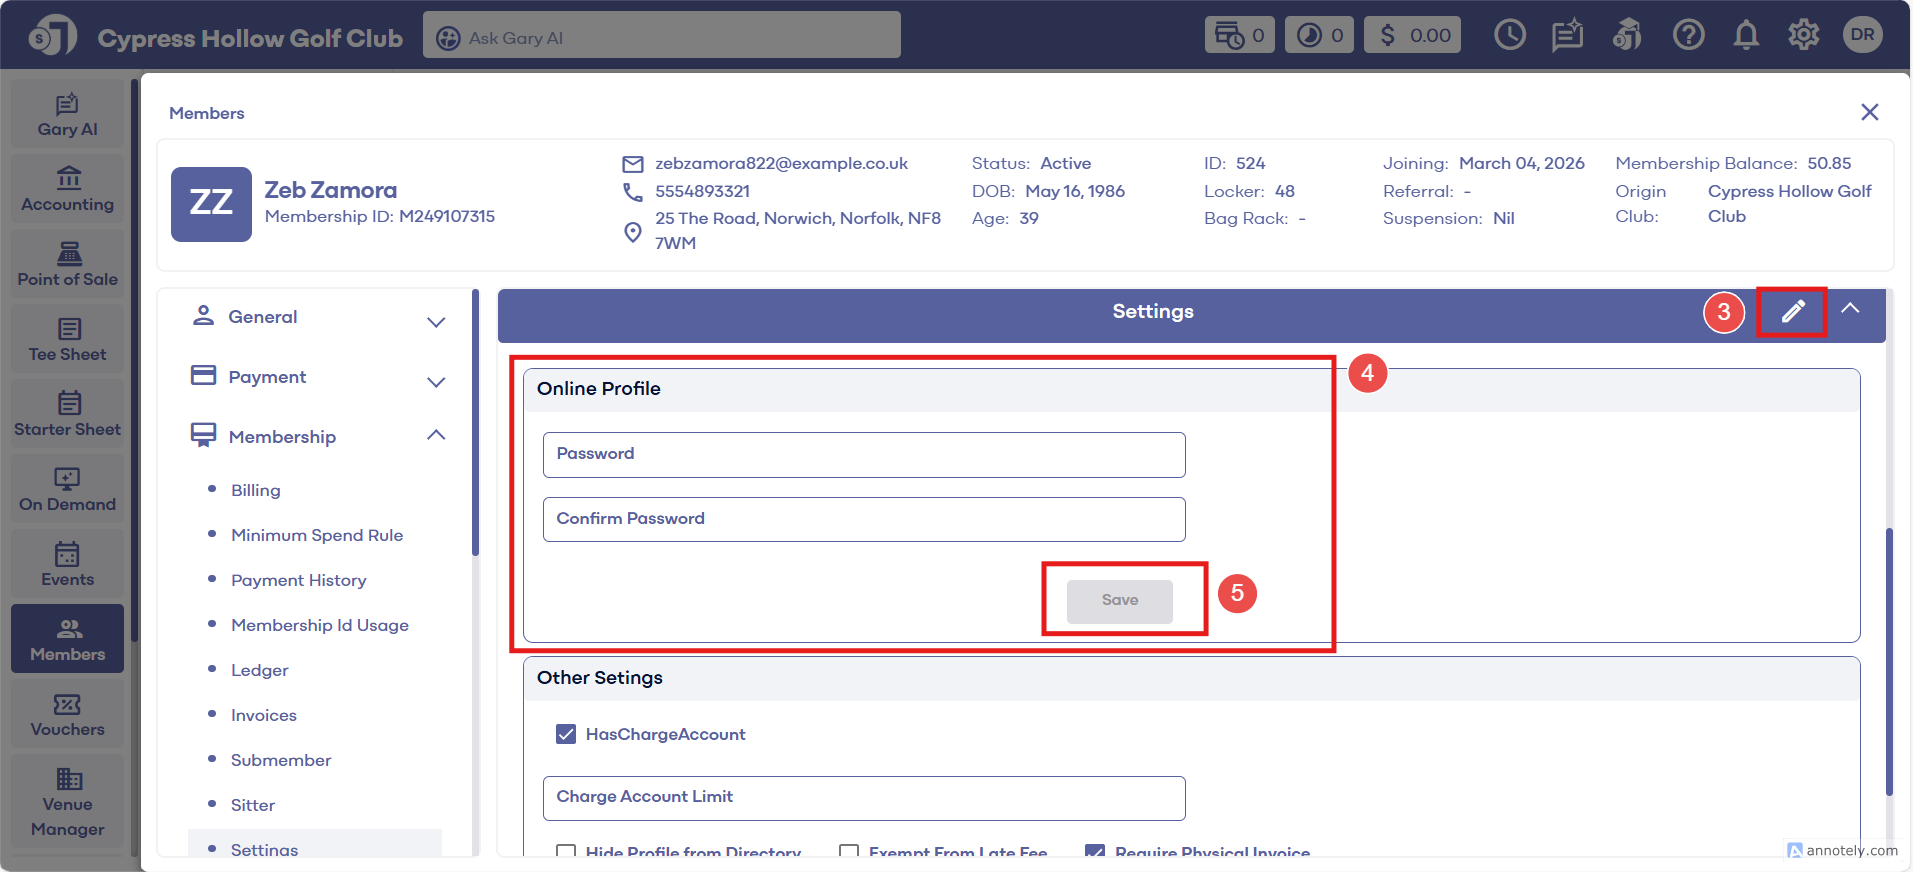Select Billing in the Membership menu
Viewport: 1913px width, 872px height.
tap(256, 490)
